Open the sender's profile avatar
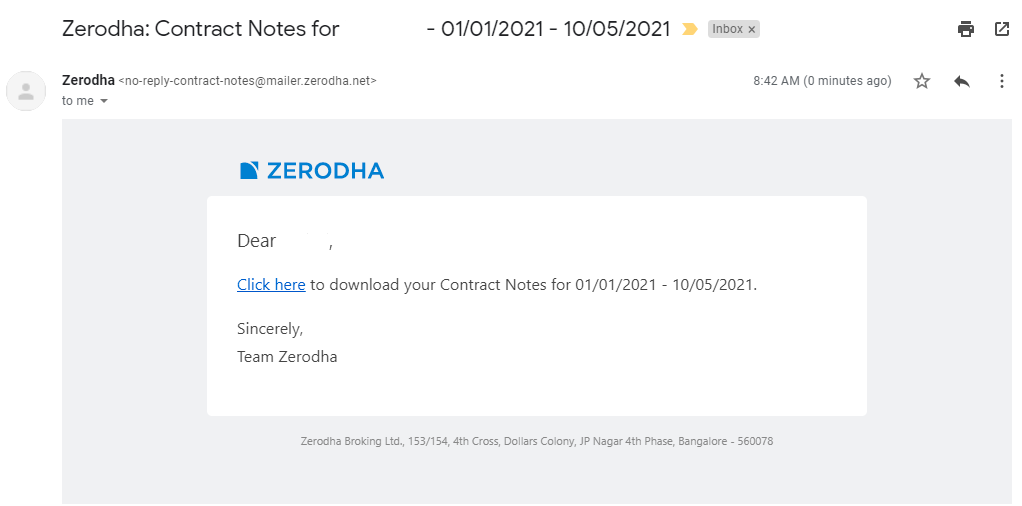The width and height of the screenshot is (1022, 506). point(26,91)
